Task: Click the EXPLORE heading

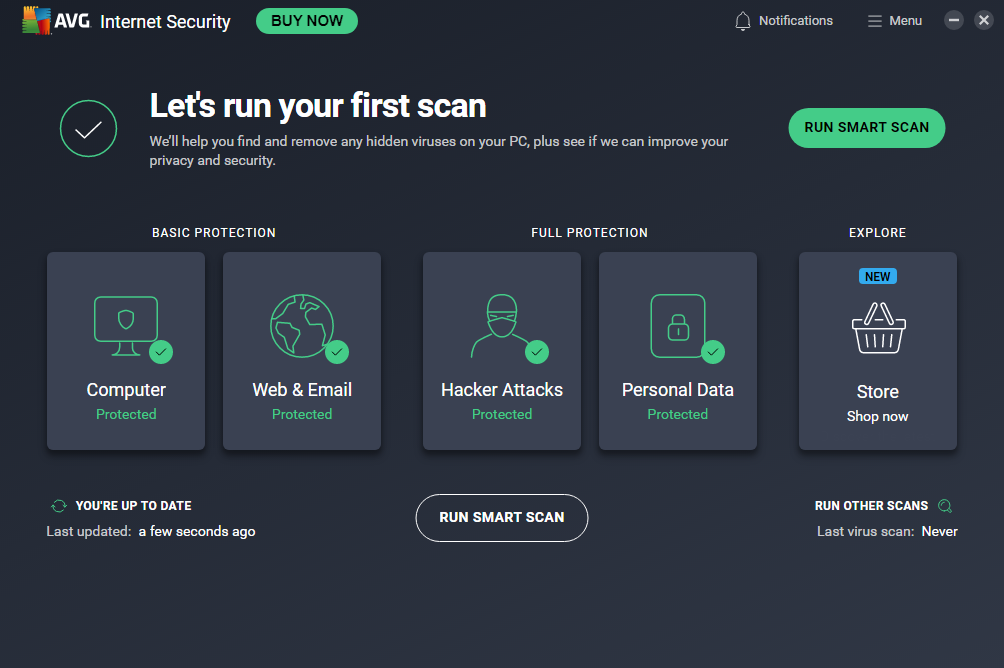Action: (878, 232)
